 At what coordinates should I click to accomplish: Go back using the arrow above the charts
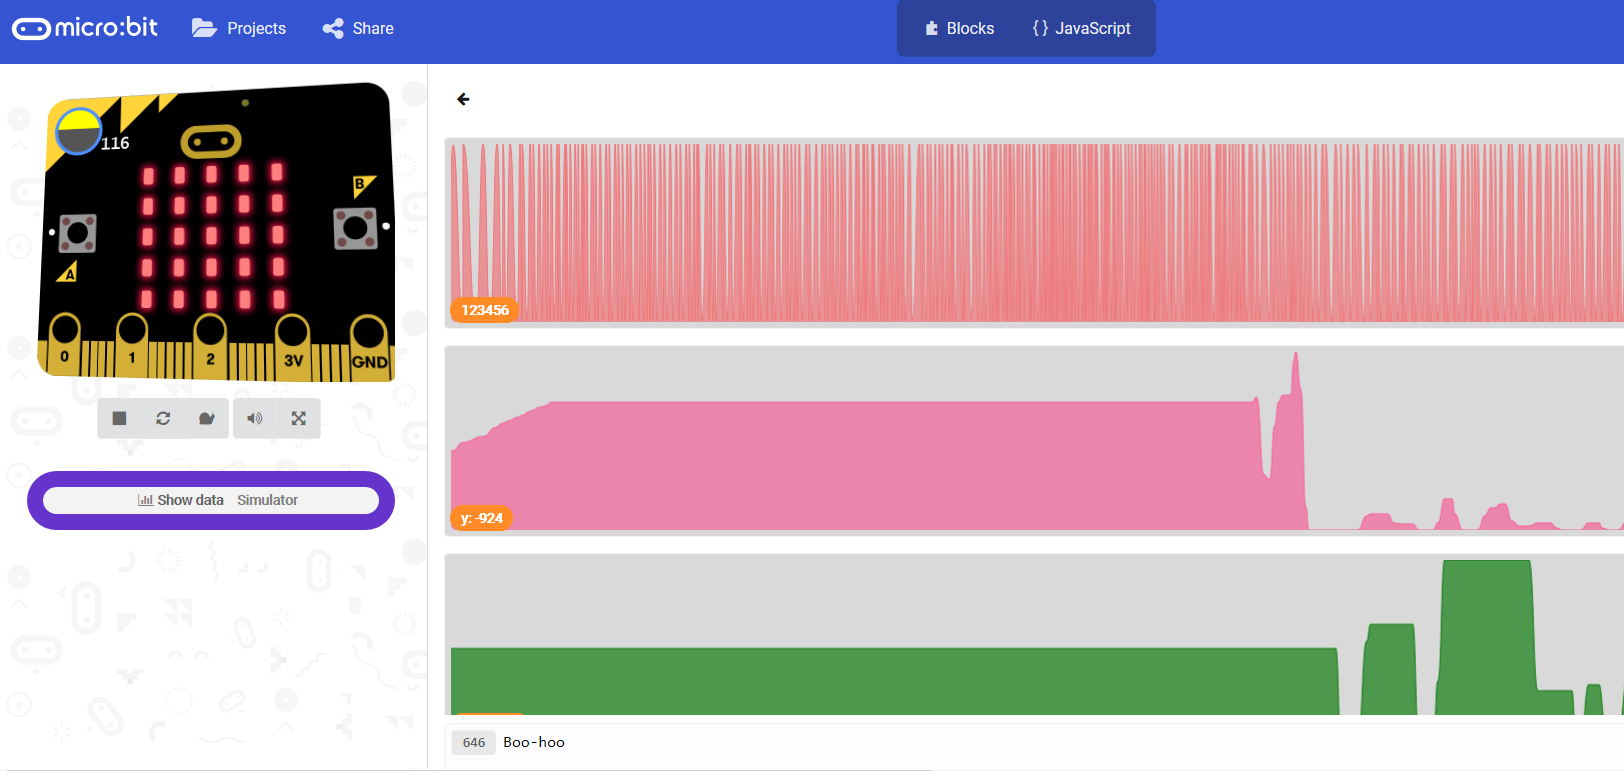(x=463, y=99)
